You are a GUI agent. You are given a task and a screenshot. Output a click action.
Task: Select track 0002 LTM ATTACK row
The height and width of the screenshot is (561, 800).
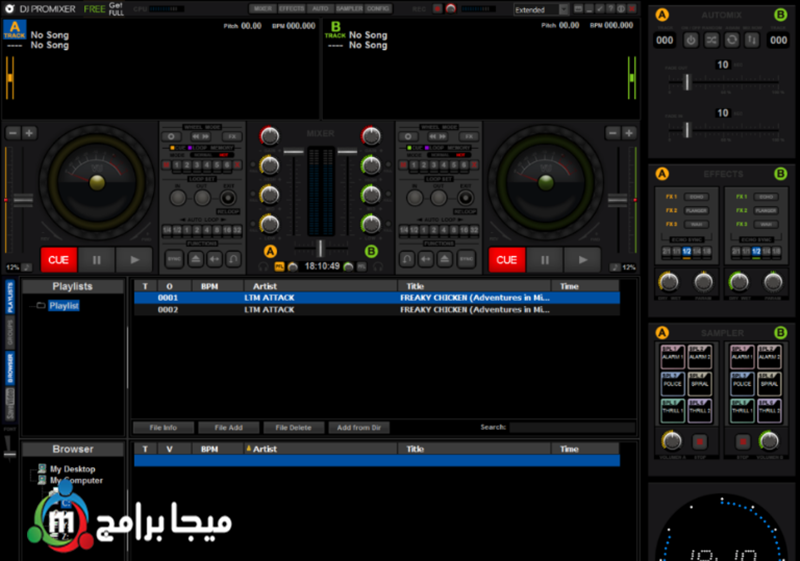pos(377,310)
